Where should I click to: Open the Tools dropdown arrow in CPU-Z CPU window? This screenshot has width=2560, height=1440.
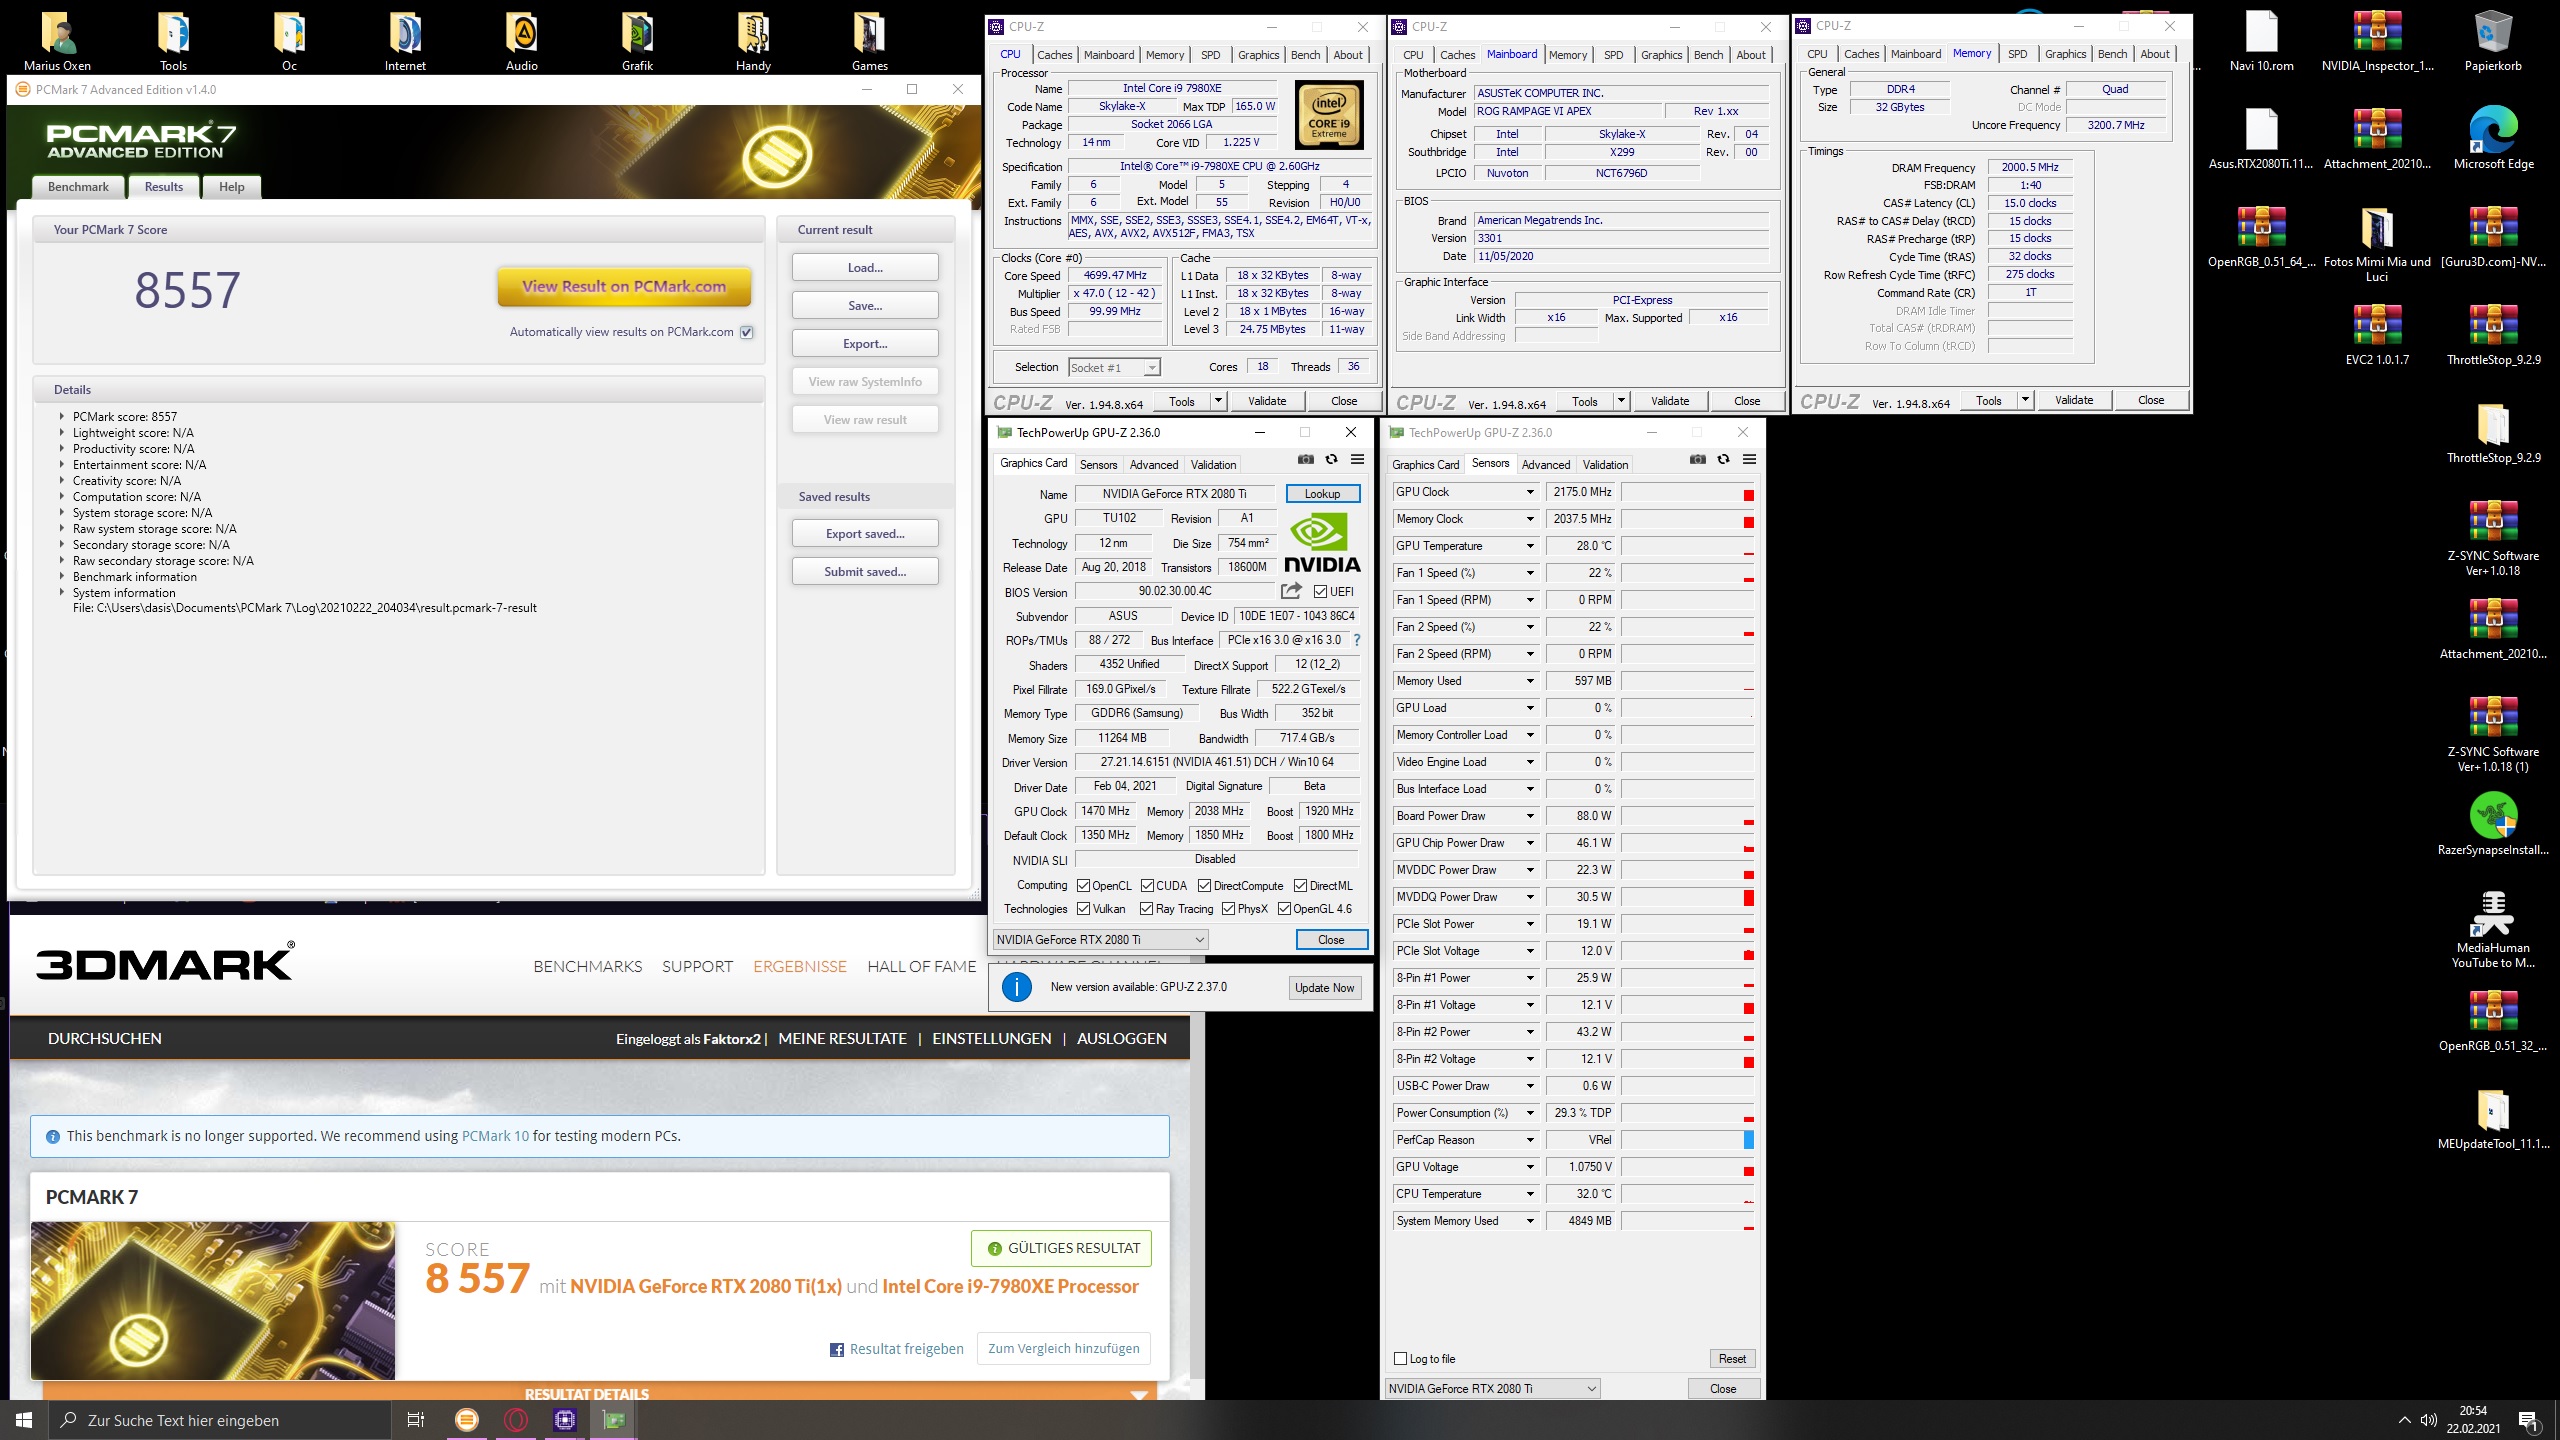click(1218, 401)
